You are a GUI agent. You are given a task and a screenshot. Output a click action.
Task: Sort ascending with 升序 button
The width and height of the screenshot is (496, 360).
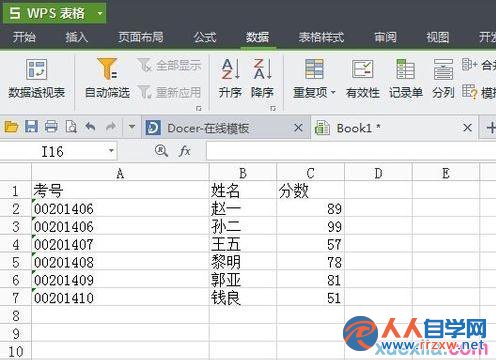[x=230, y=79]
